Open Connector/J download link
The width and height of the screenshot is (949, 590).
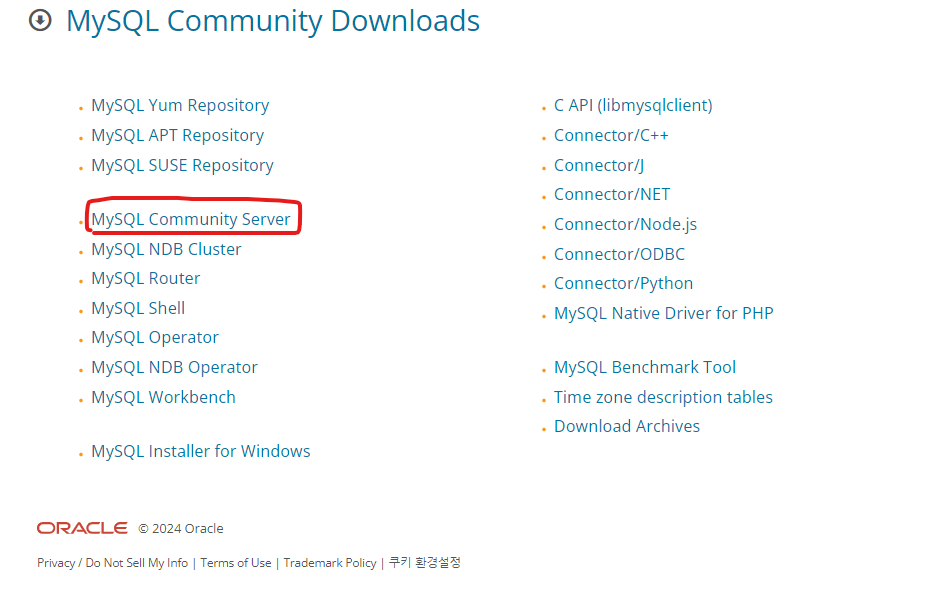599,165
